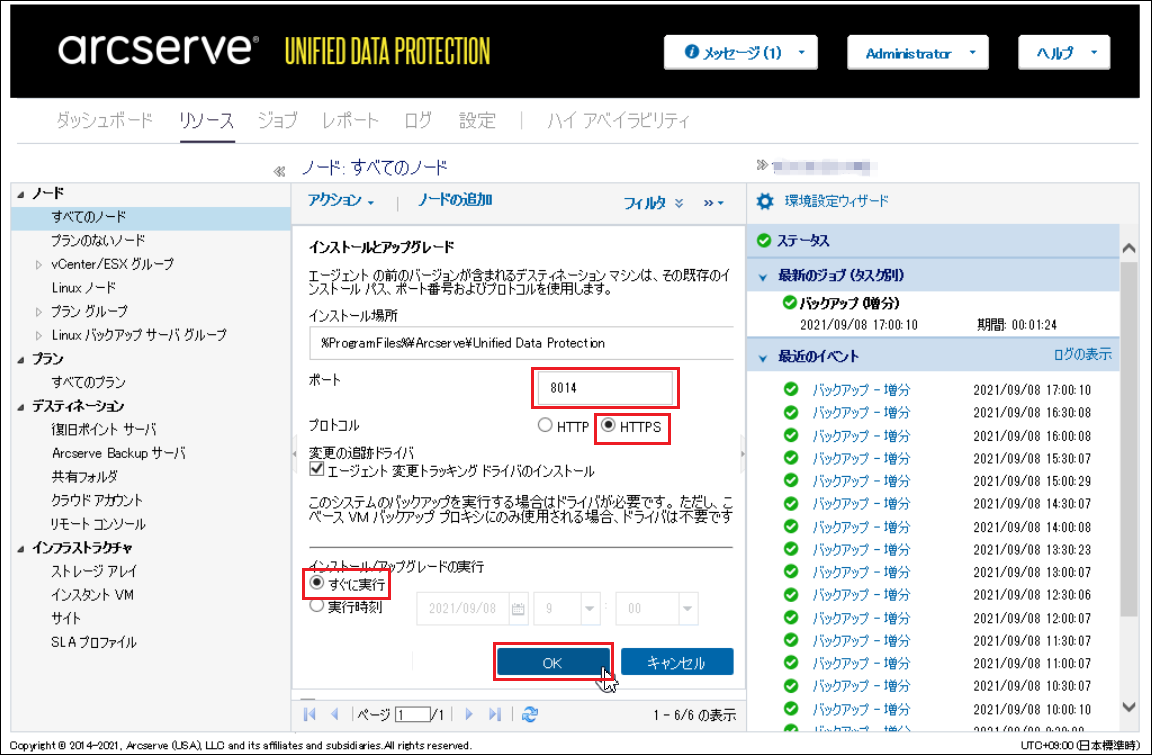Viewport: 1152px width, 755px height.
Task: Click success icon beside バックアップ (増分) latest job
Action: point(790,303)
